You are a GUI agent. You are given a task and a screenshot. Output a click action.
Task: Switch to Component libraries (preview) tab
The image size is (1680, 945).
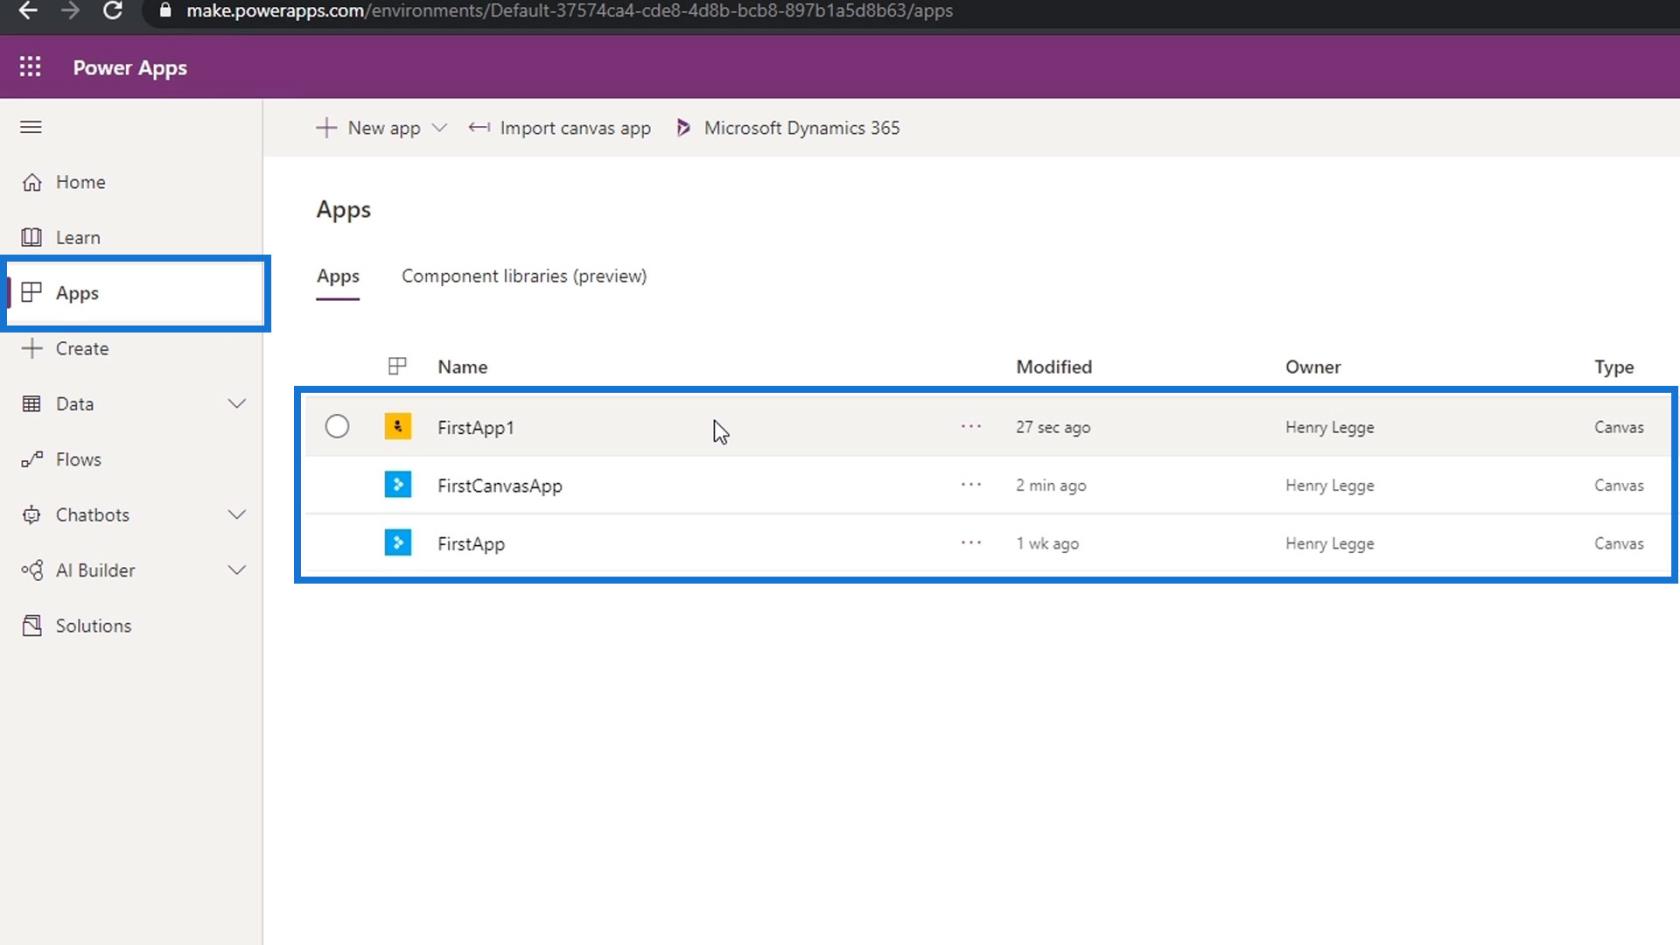pyautogui.click(x=524, y=276)
